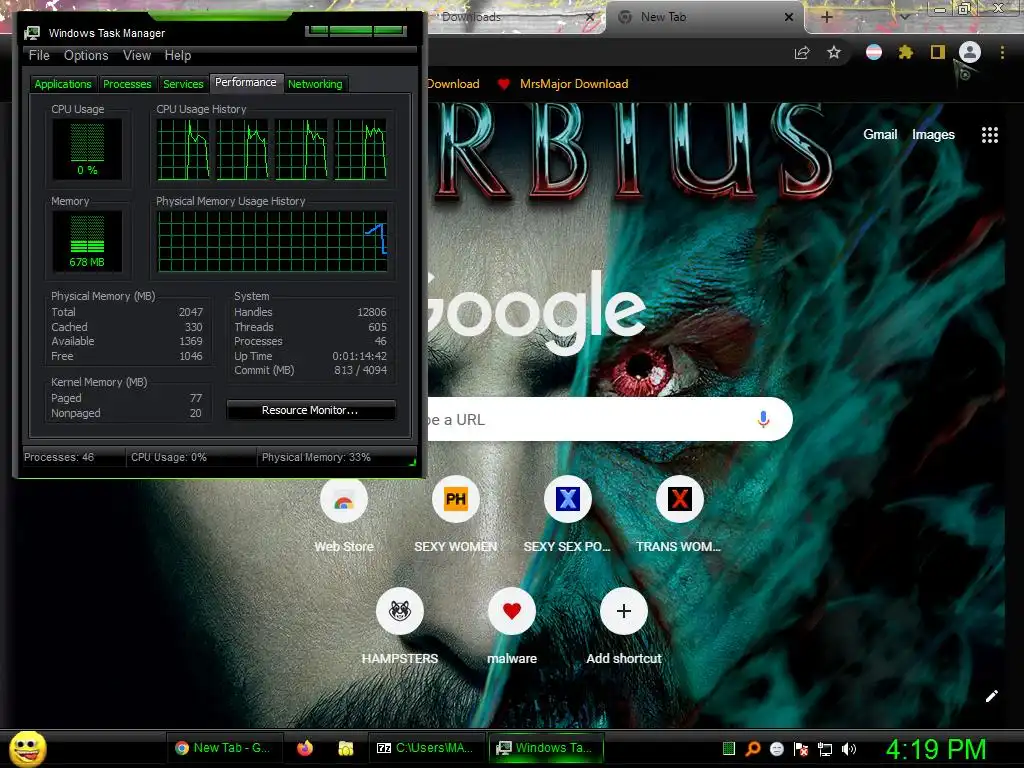Click the Task Manager title bar icon

[x=32, y=33]
